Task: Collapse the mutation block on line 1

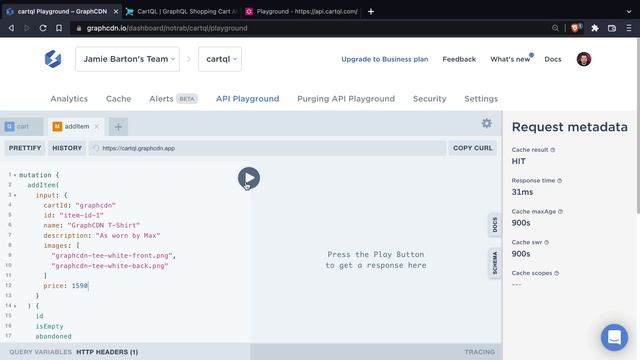Action: tap(15, 175)
